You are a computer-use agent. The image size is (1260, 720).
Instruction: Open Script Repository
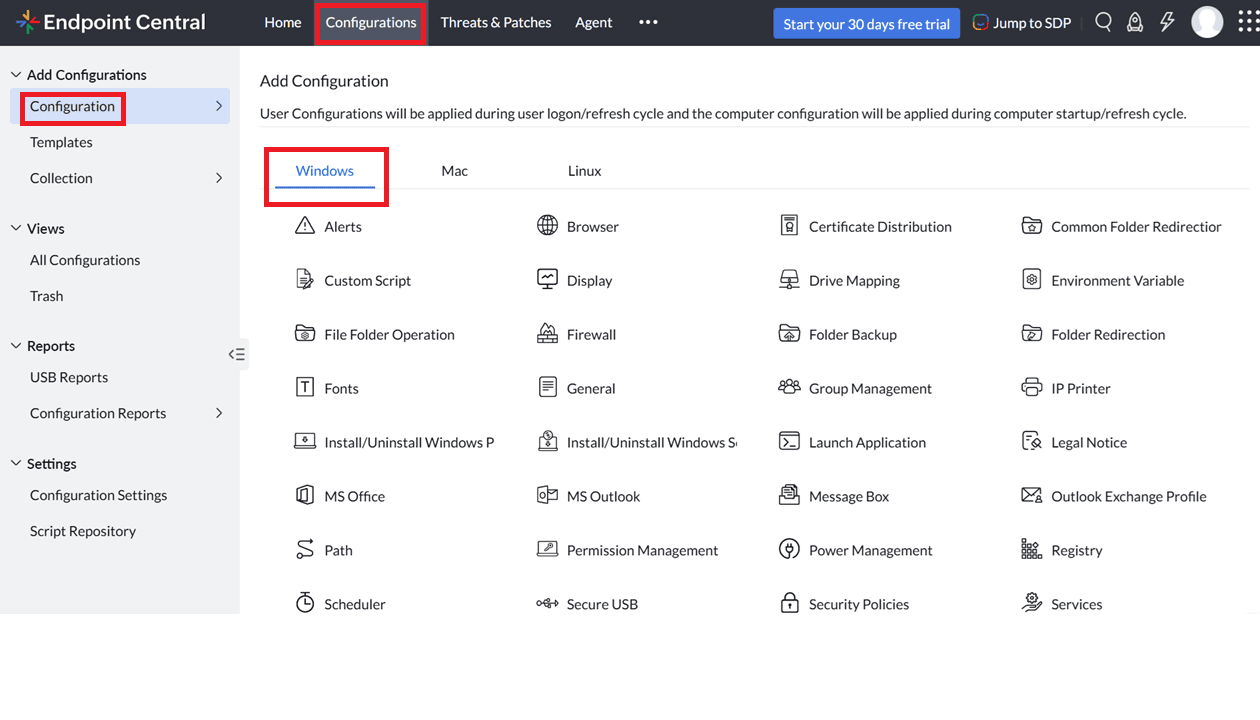[83, 531]
